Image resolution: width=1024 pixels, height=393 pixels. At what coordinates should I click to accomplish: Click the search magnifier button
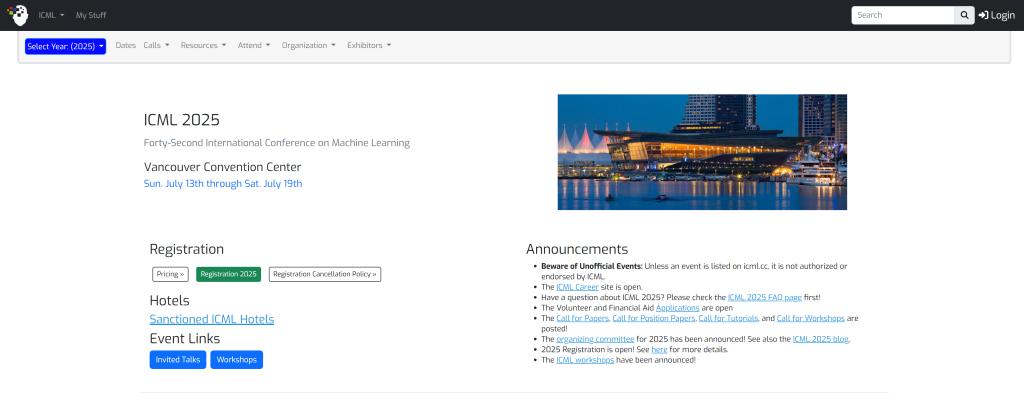(x=964, y=15)
